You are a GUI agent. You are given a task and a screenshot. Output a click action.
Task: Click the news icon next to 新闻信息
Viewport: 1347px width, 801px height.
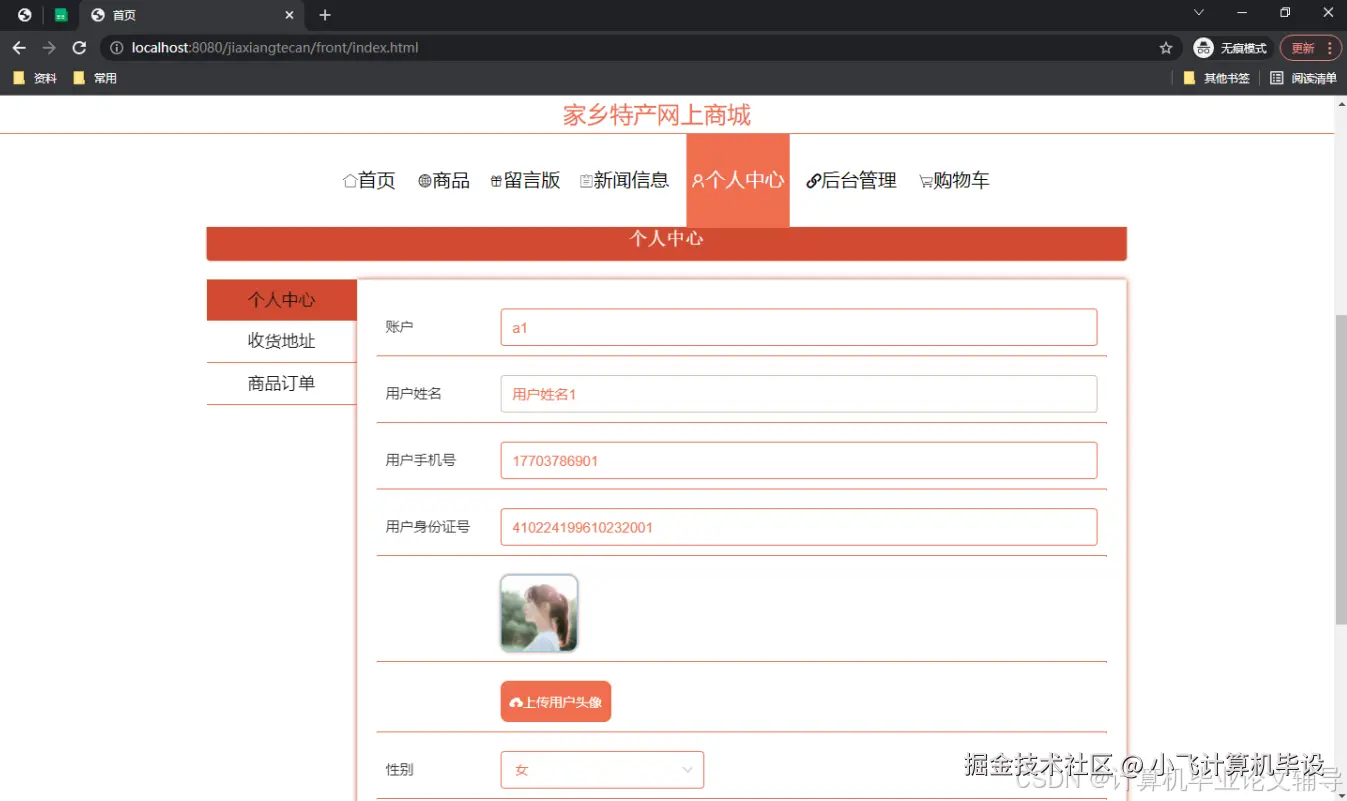click(585, 180)
